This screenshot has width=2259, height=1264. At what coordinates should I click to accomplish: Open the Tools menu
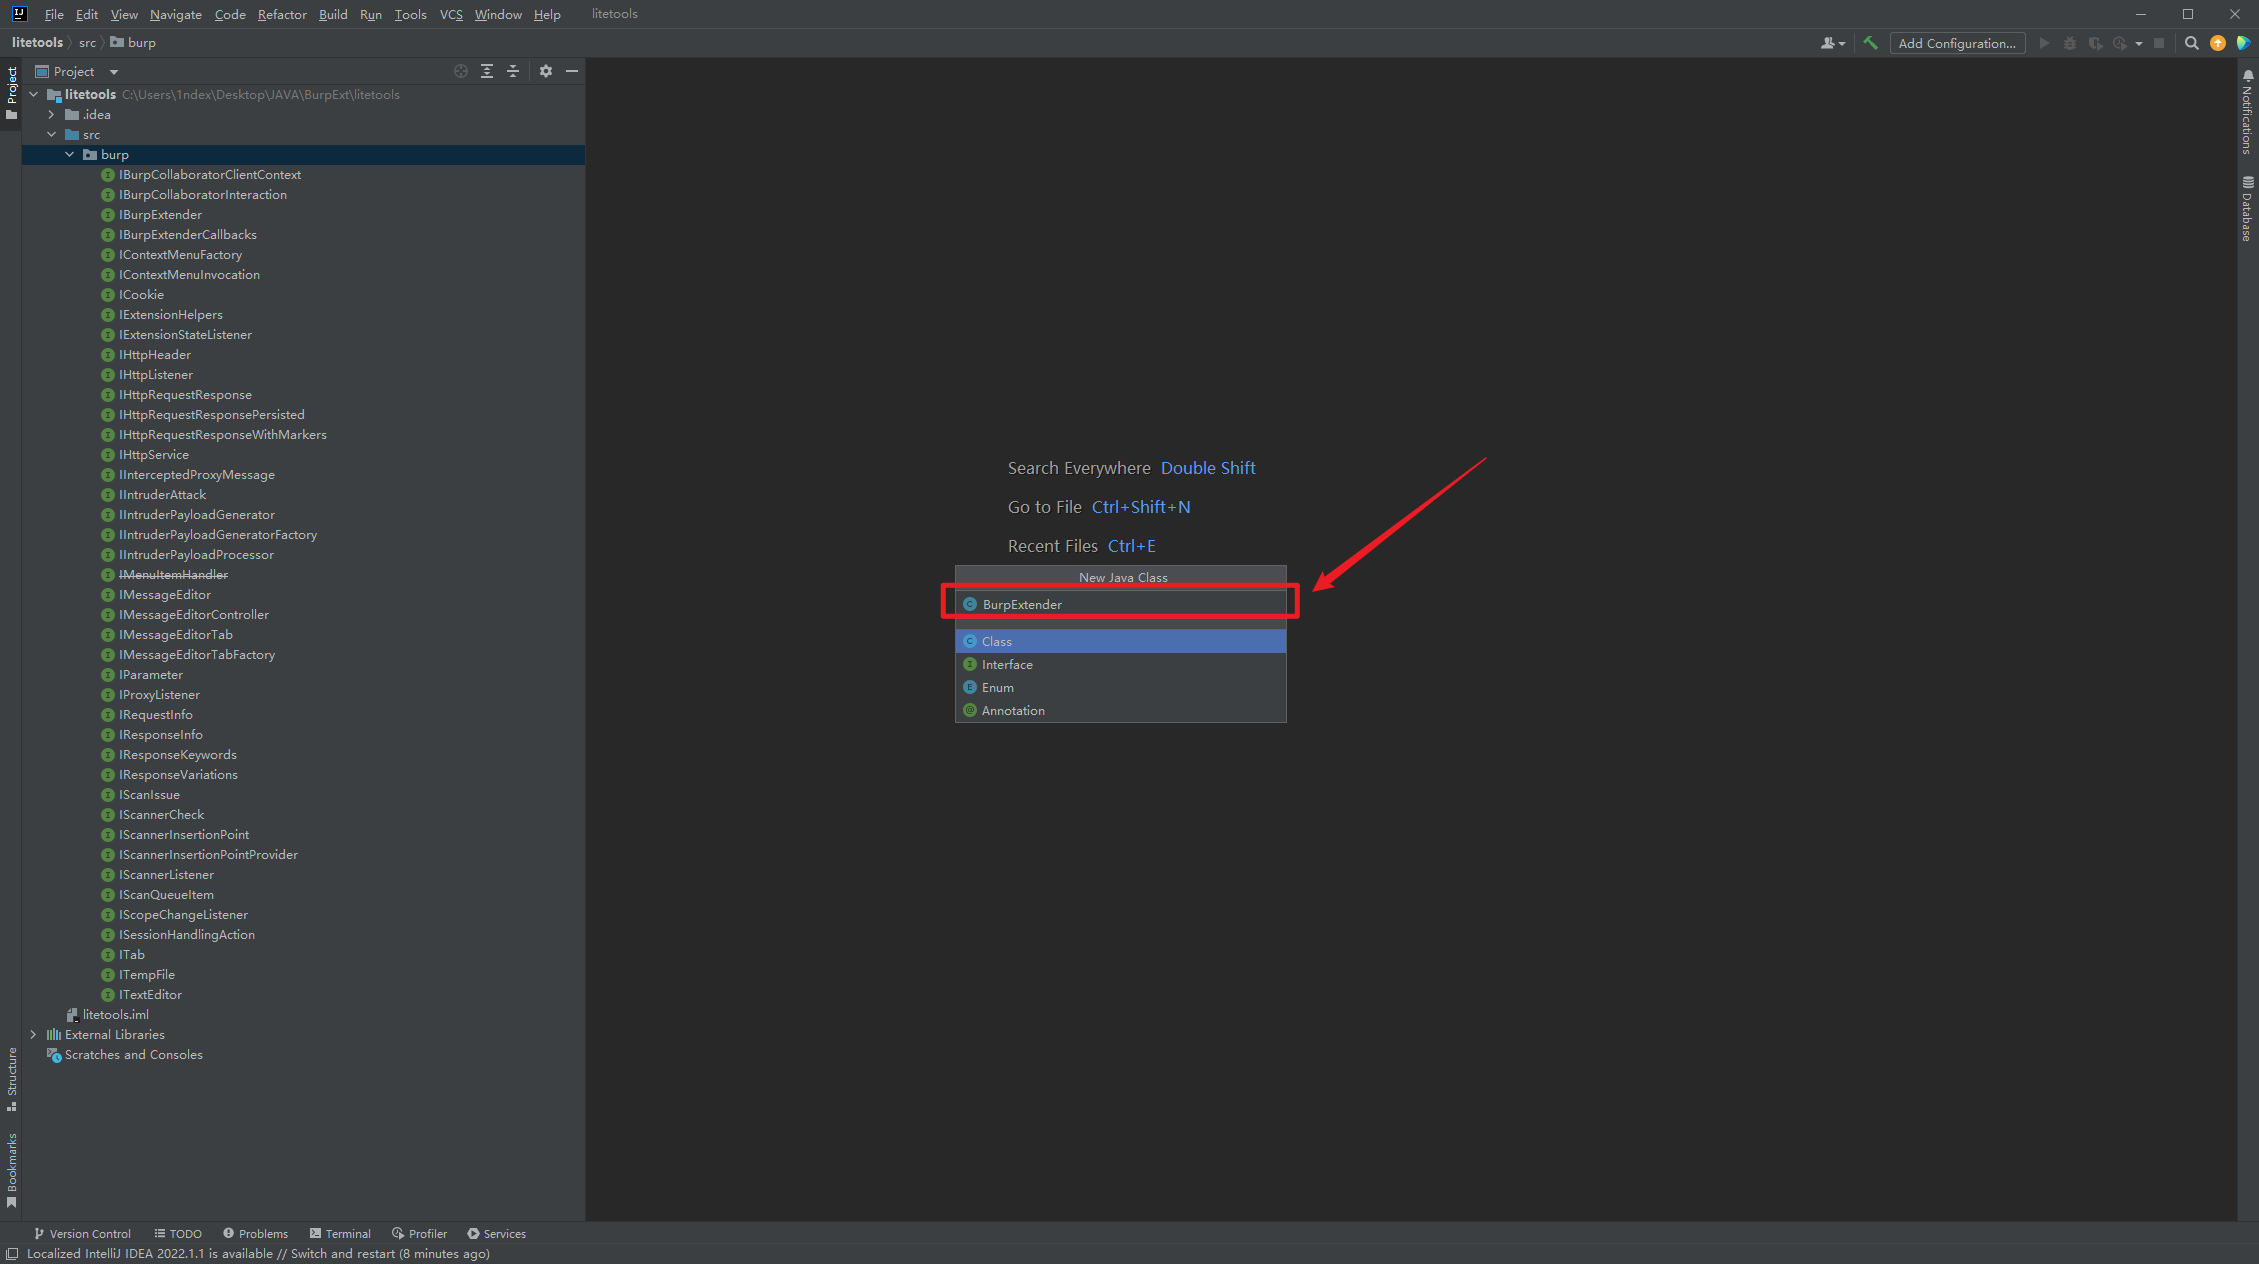[x=410, y=14]
